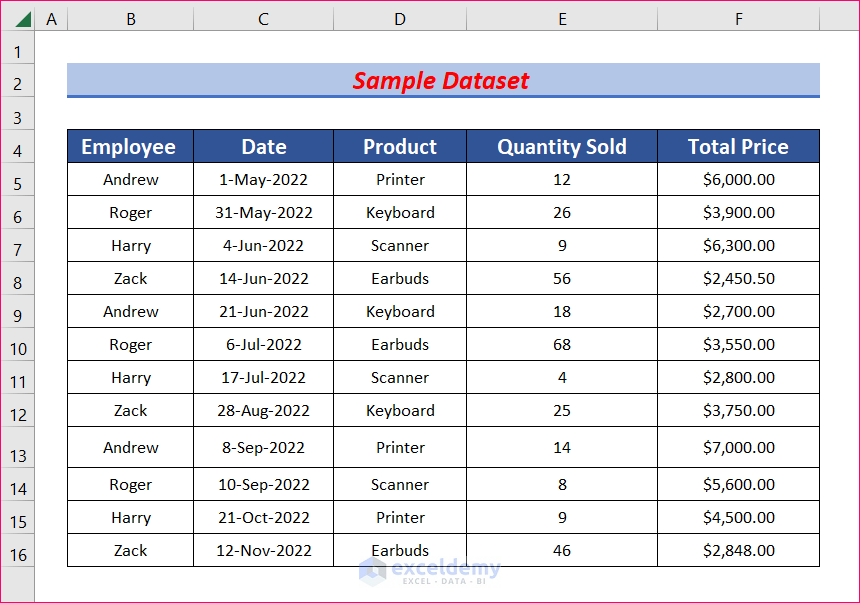Select the cell with date 1-May-2022
Image resolution: width=860 pixels, height=603 pixels.
[x=263, y=179]
